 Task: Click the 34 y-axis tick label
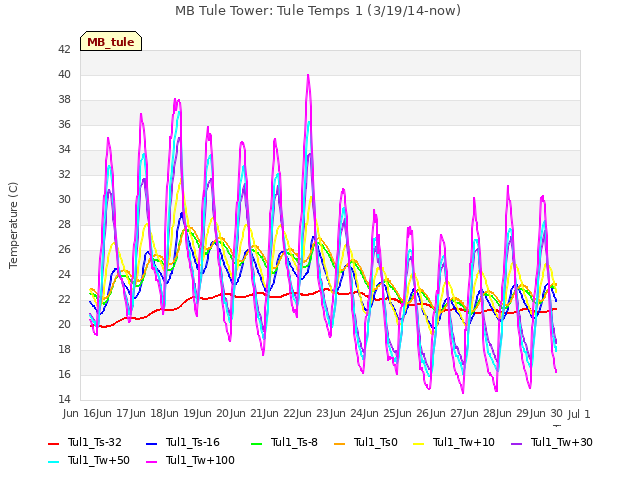coord(64,149)
